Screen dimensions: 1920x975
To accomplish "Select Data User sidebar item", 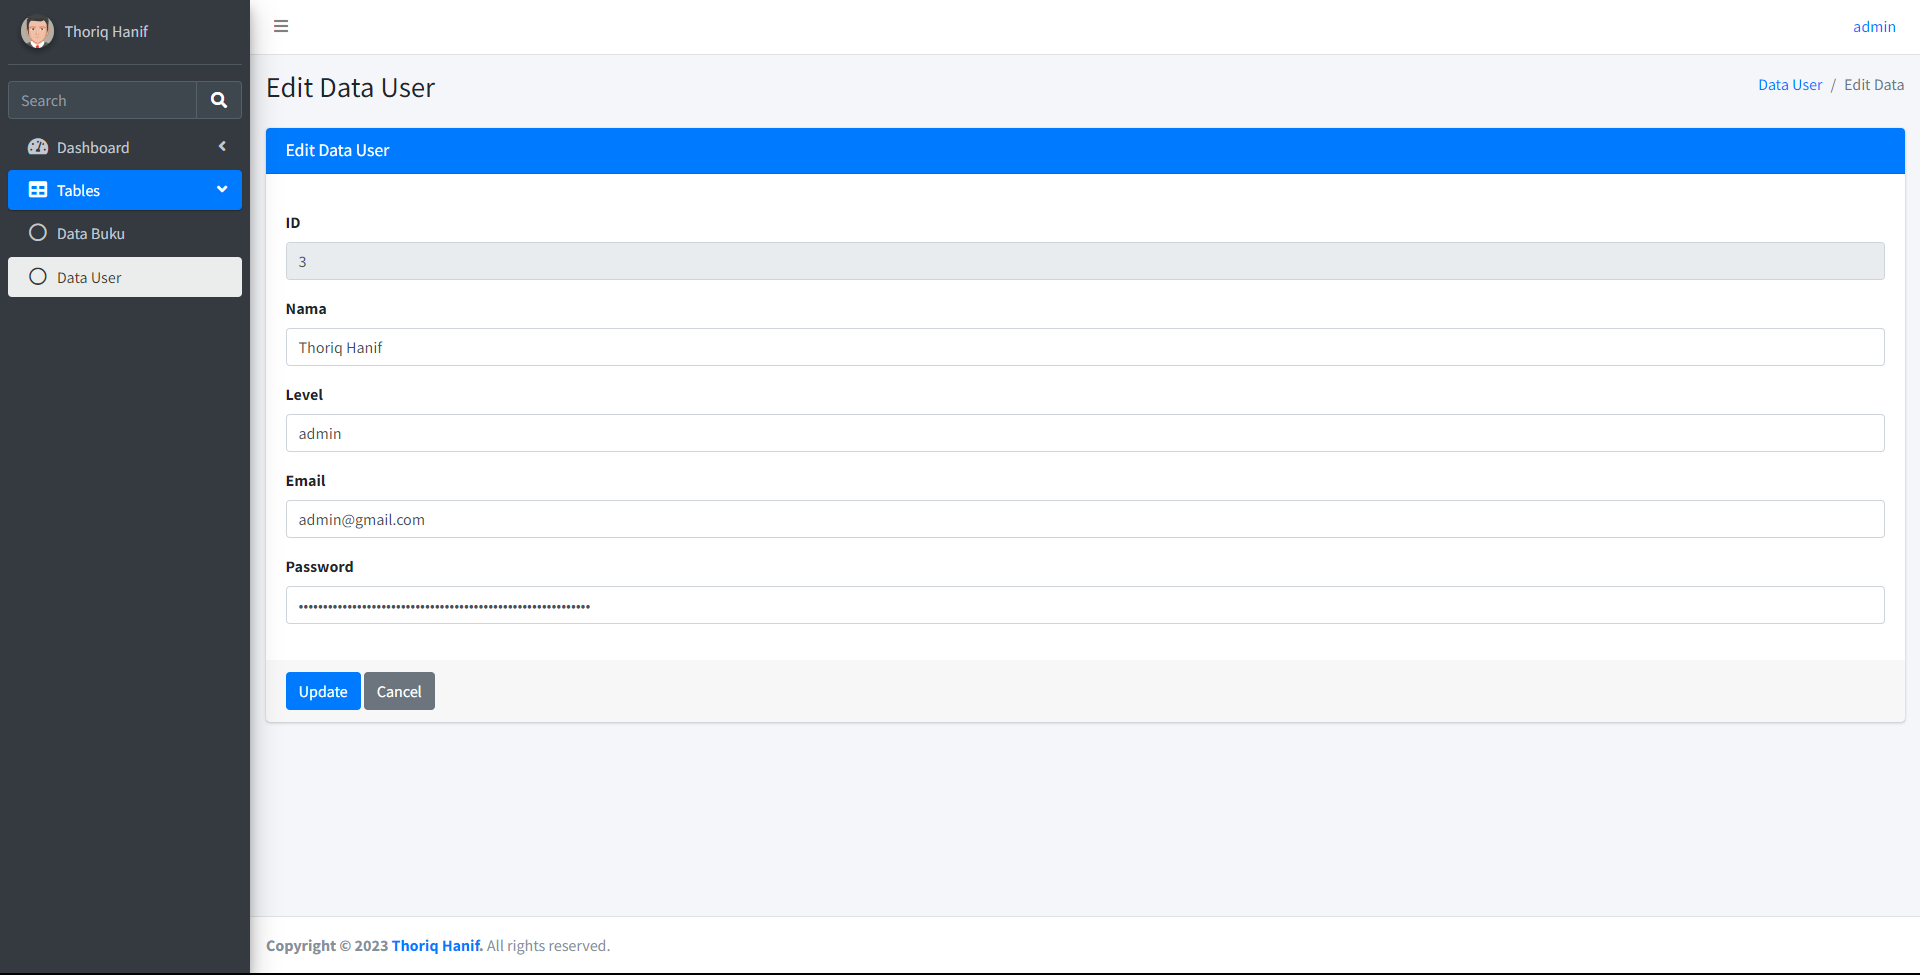I will click(89, 278).
